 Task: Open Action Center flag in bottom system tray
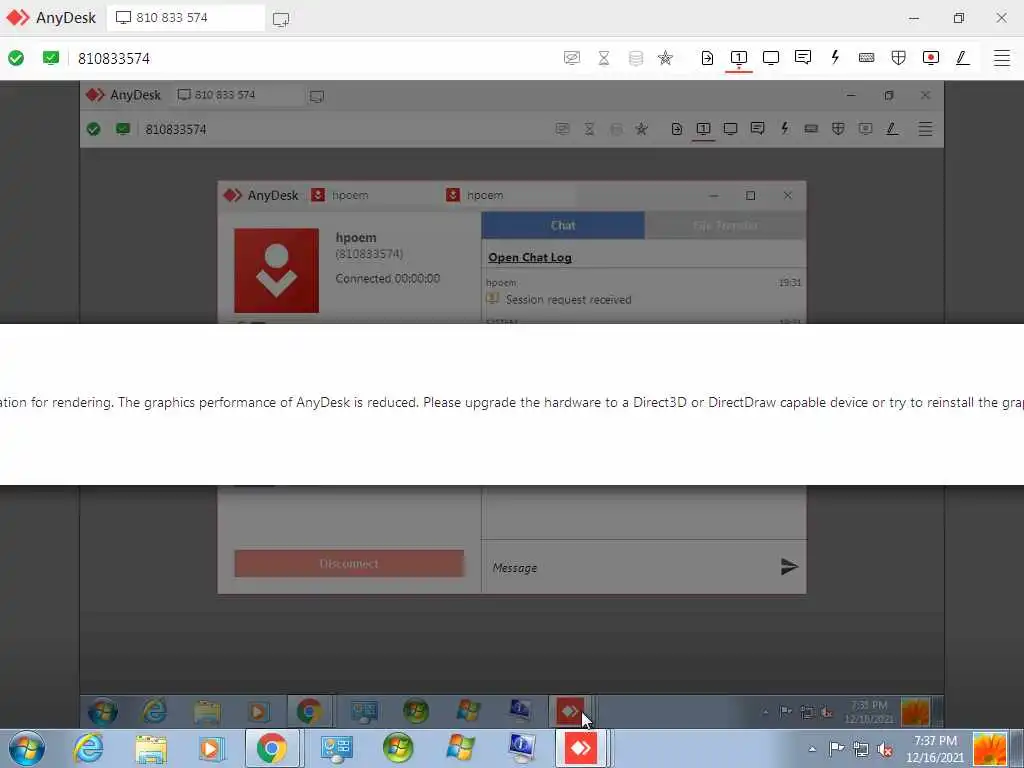[x=837, y=748]
